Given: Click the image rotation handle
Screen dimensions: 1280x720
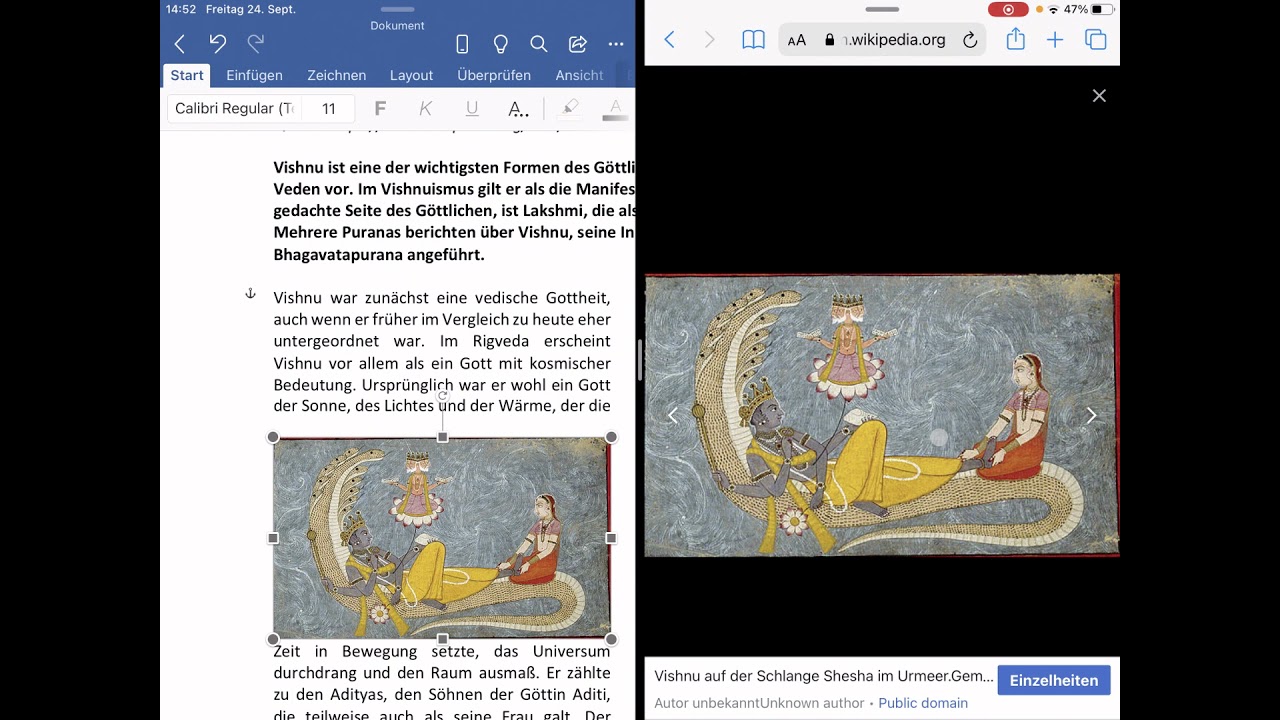Looking at the screenshot, I should coord(442,396).
